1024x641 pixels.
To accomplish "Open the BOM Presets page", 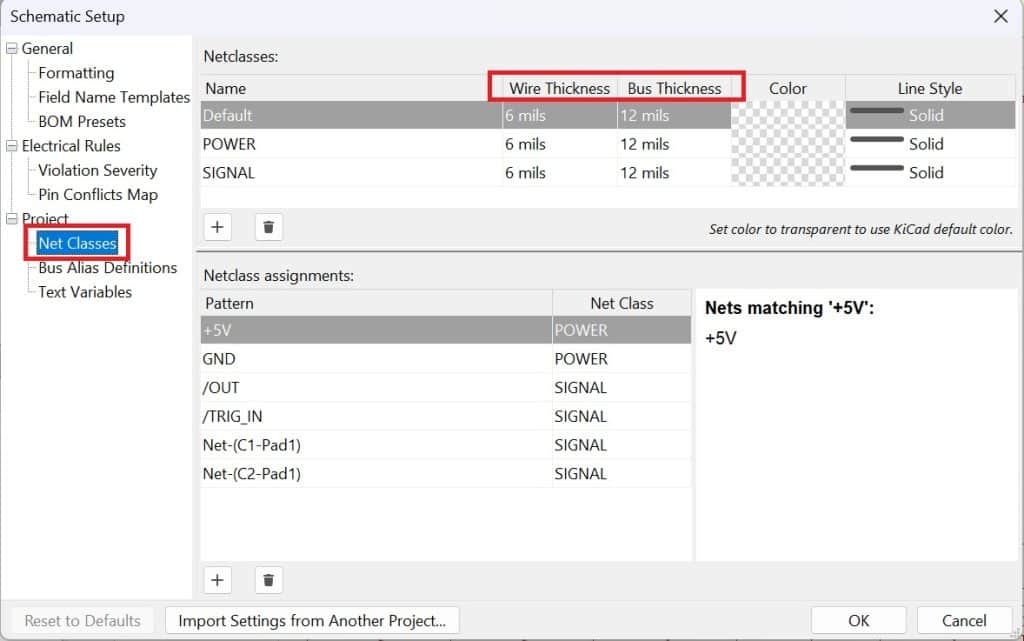I will coord(82,121).
